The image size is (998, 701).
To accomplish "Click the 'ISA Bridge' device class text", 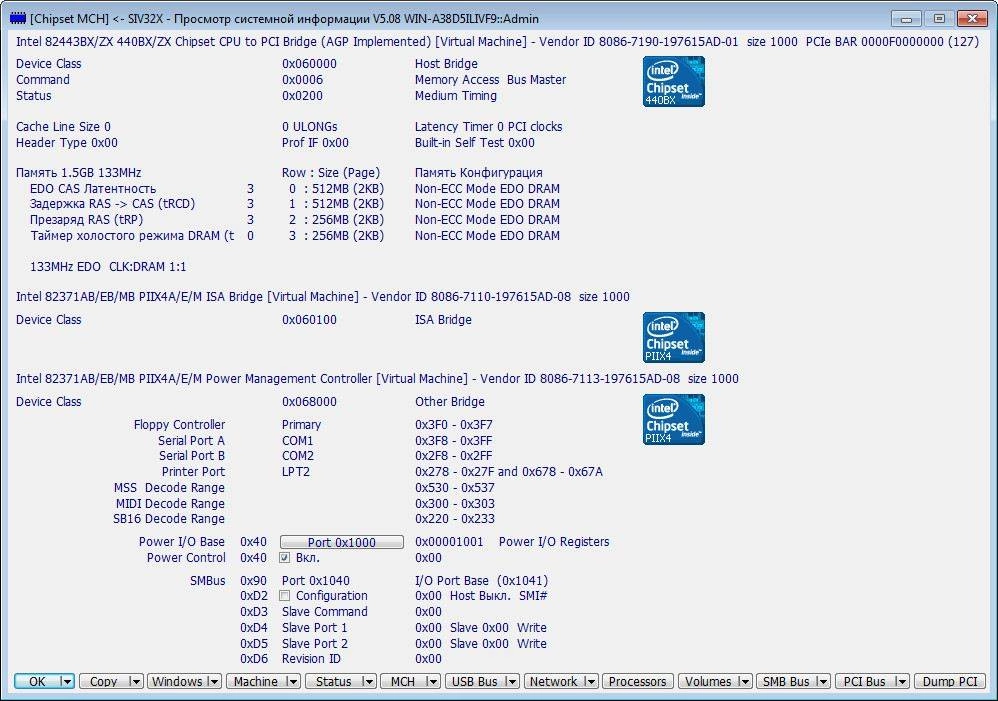I will [443, 320].
